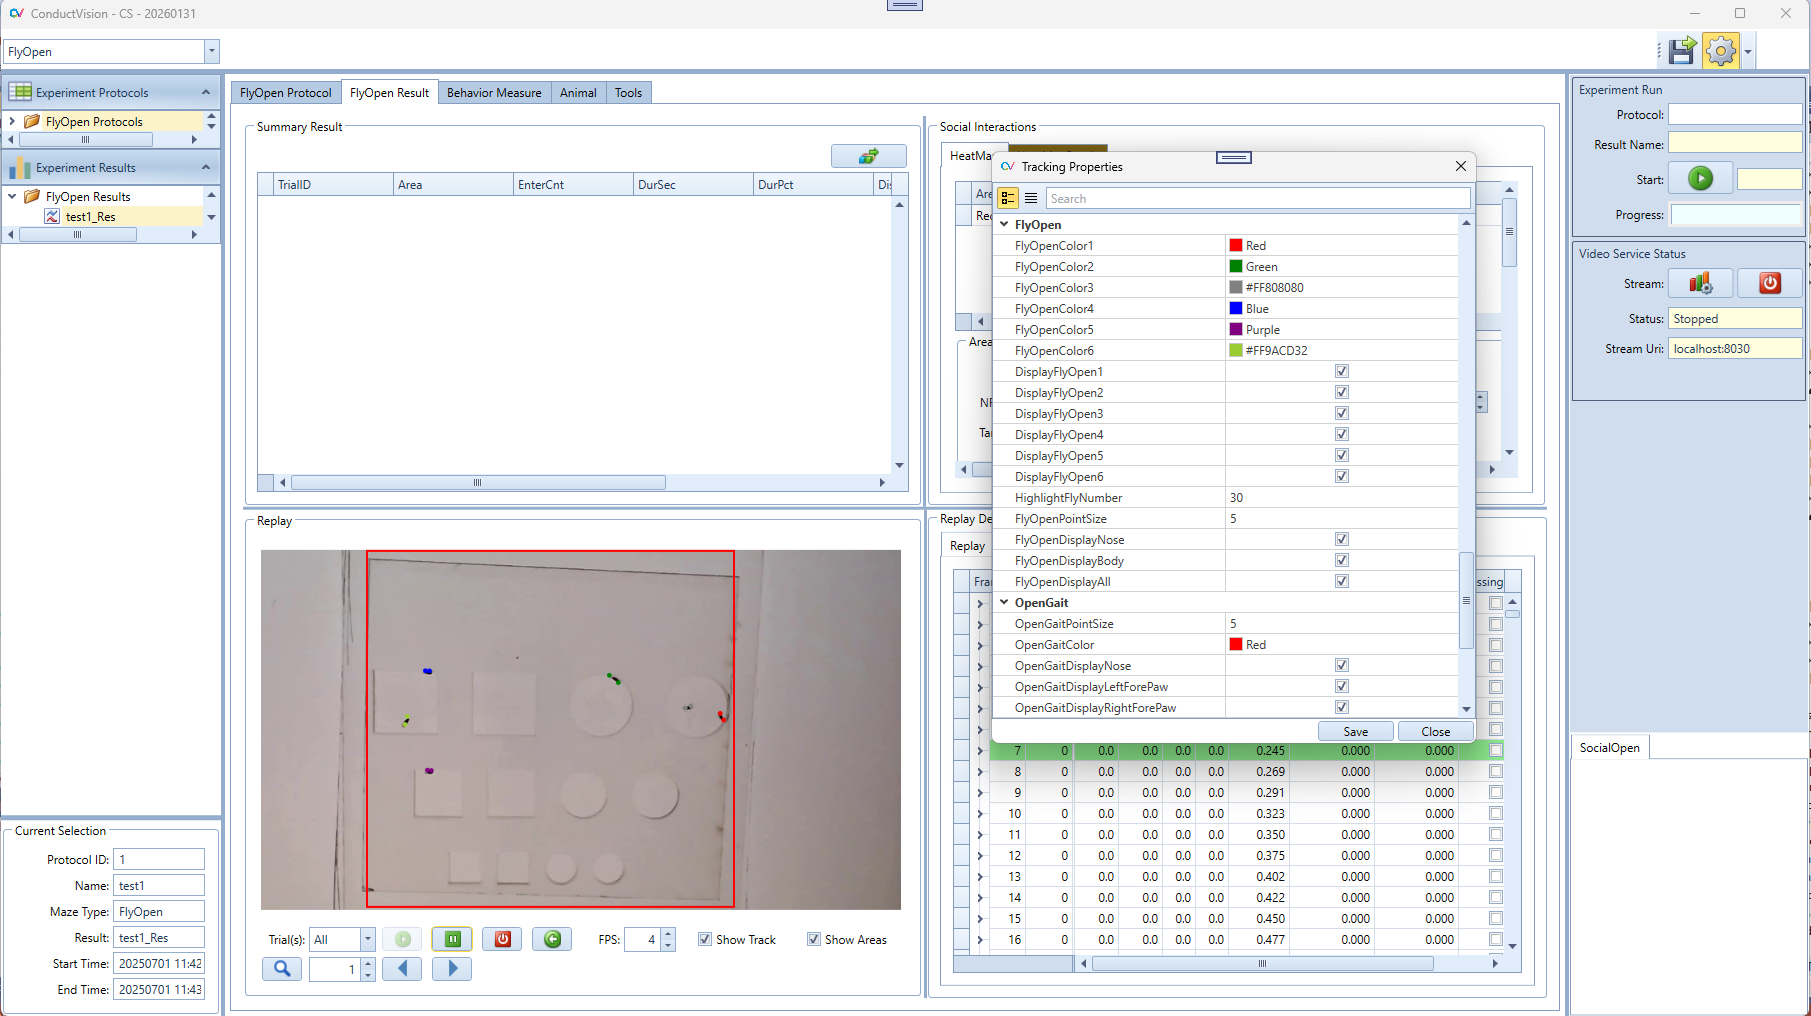Screen dimensions: 1811x1016
Task: Stop the video stream with red power button
Action: [x=1769, y=284]
